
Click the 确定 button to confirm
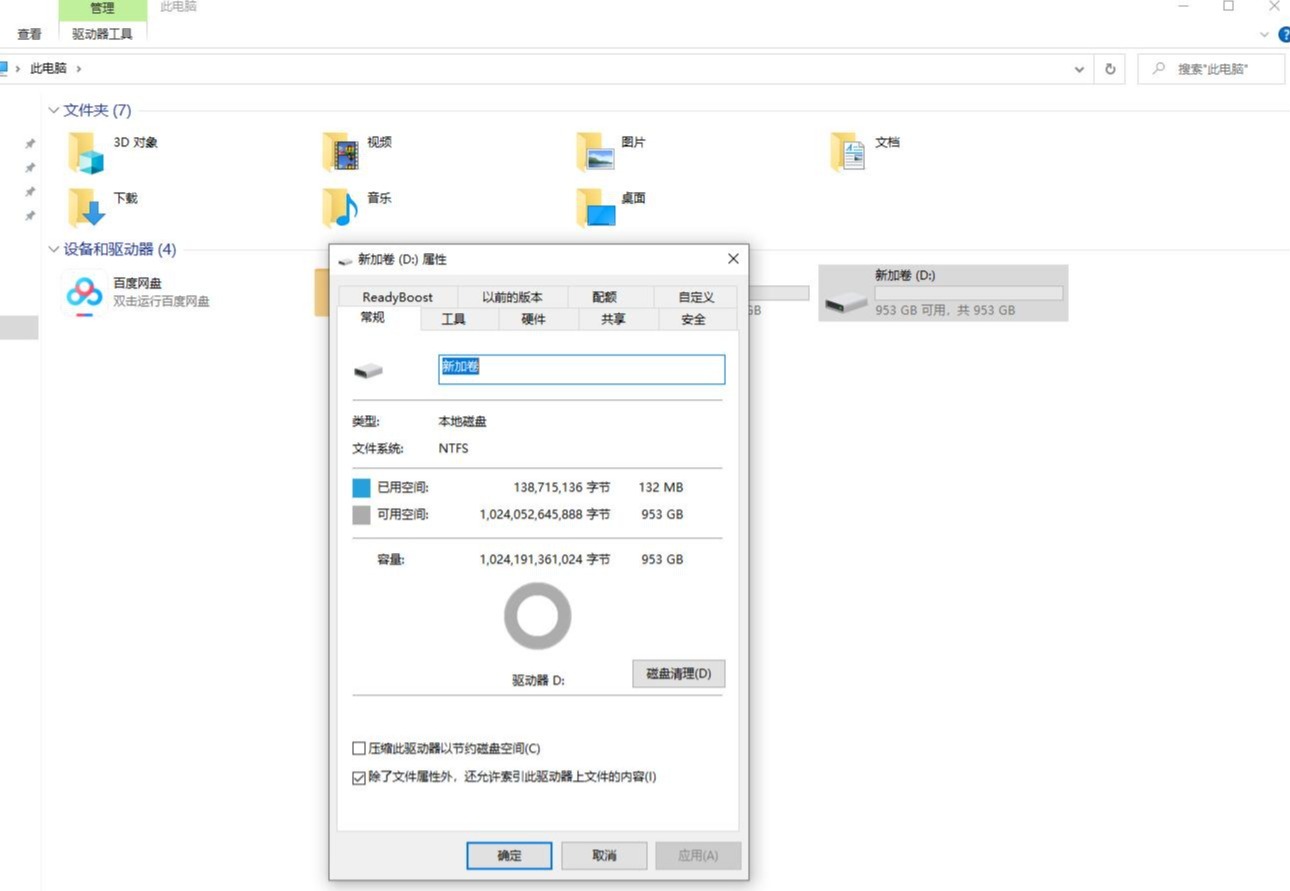[x=508, y=855]
